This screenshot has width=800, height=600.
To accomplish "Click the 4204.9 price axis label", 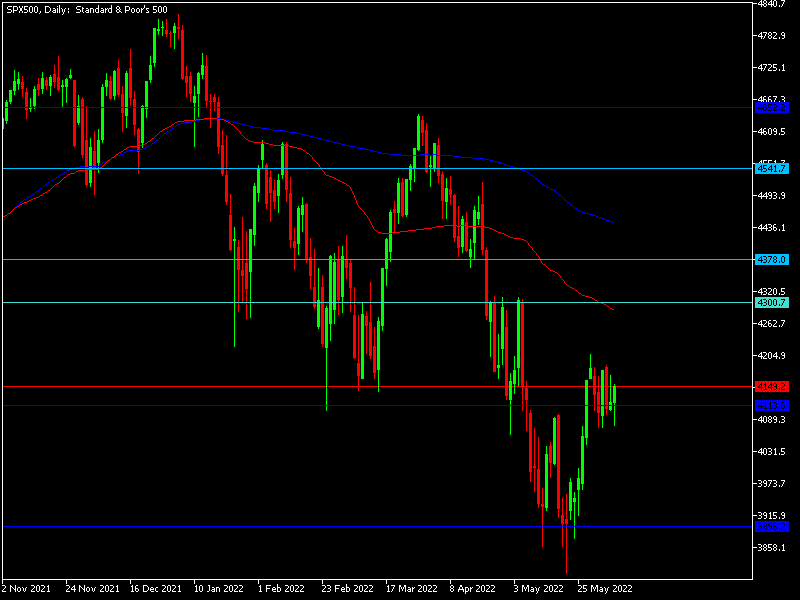I will tap(771, 356).
